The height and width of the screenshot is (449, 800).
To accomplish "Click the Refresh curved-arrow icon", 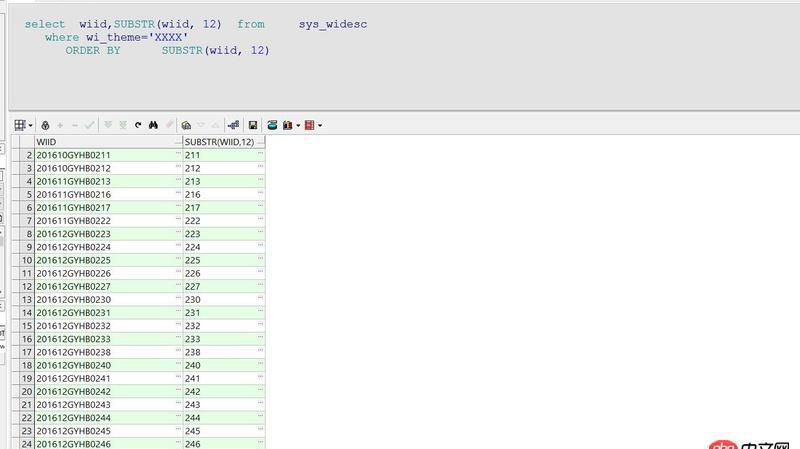I will 138,125.
